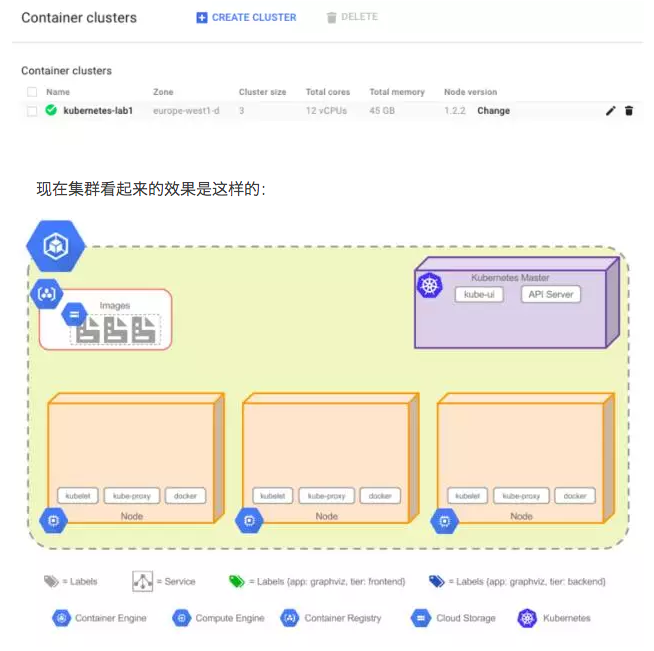Click kube-proxy box in the third Node
The width and height of the screenshot is (654, 651).
tap(521, 496)
